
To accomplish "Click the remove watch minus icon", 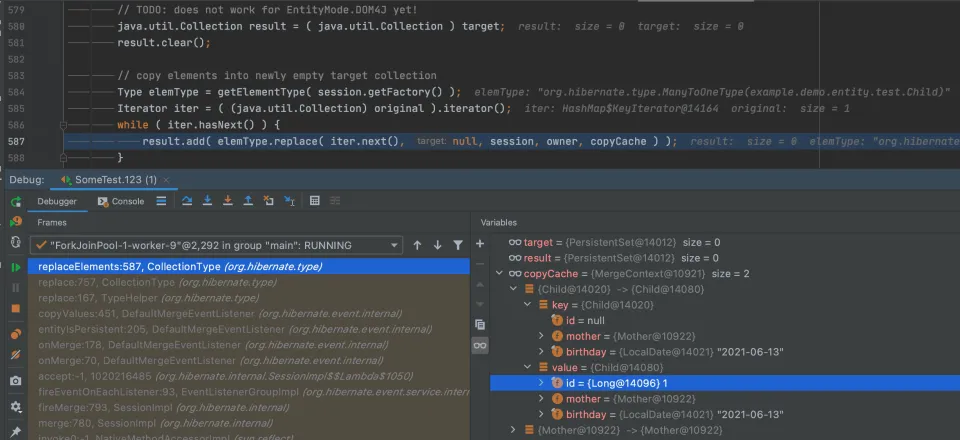I will coord(480,264).
